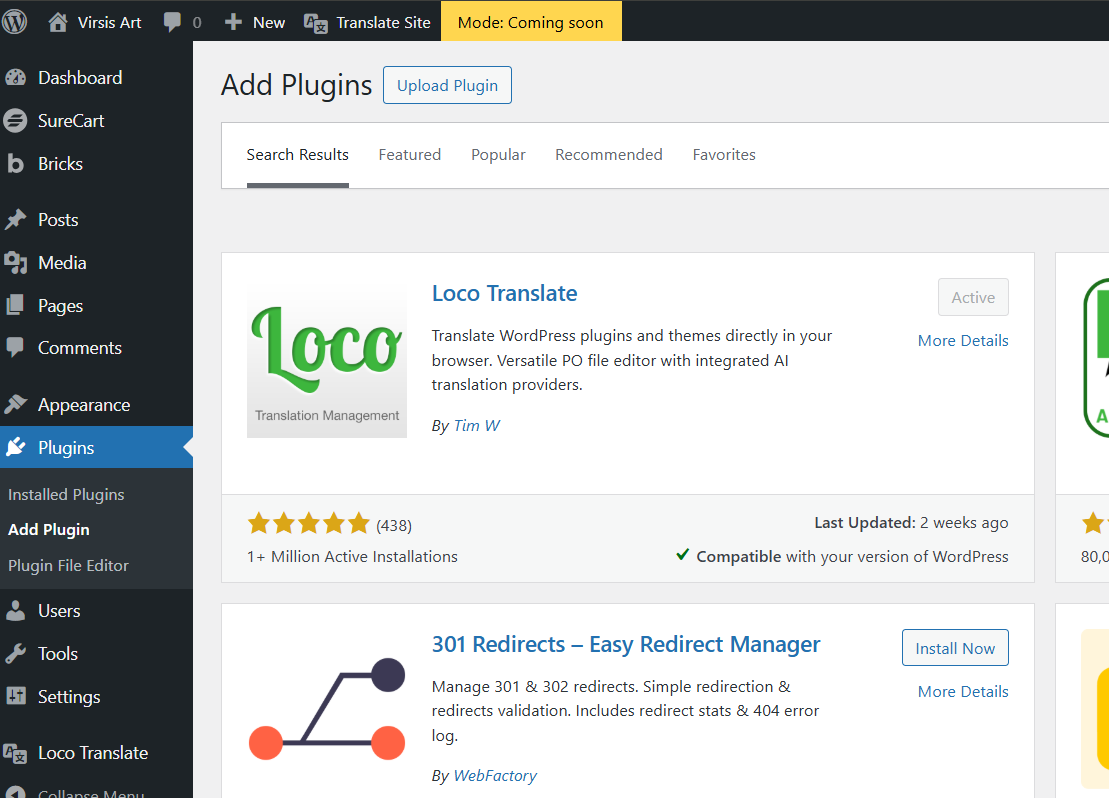
Task: Click the Media icon in sidebar
Action: [x=15, y=263]
